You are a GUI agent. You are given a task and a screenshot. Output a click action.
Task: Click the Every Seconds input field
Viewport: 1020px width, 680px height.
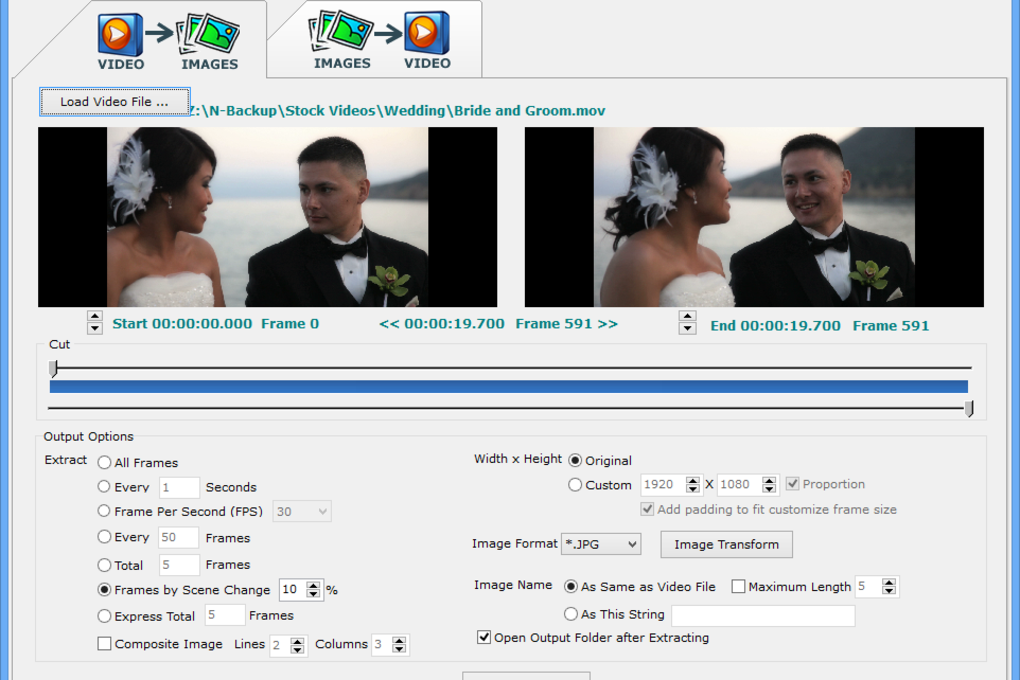(x=179, y=487)
